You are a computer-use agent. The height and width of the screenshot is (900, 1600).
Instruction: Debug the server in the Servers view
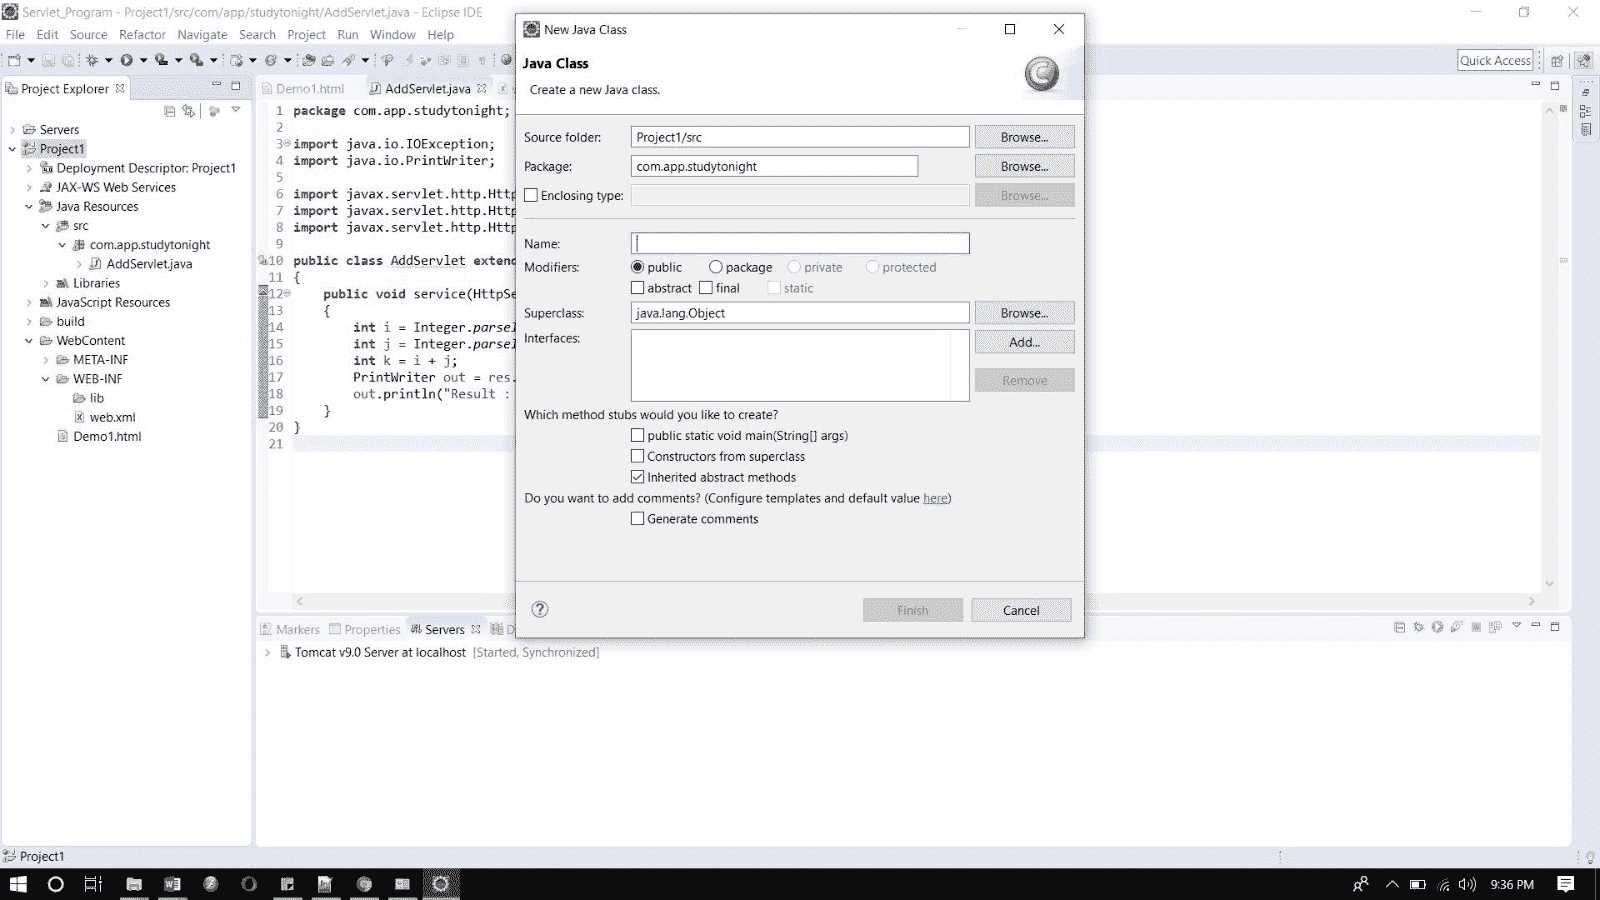1418,628
